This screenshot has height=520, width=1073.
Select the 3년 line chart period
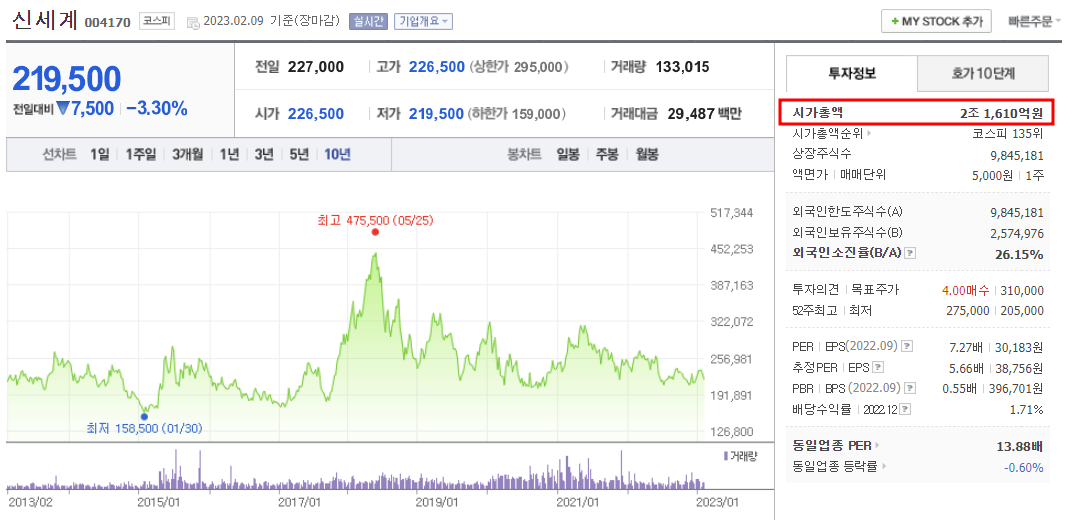(263, 155)
